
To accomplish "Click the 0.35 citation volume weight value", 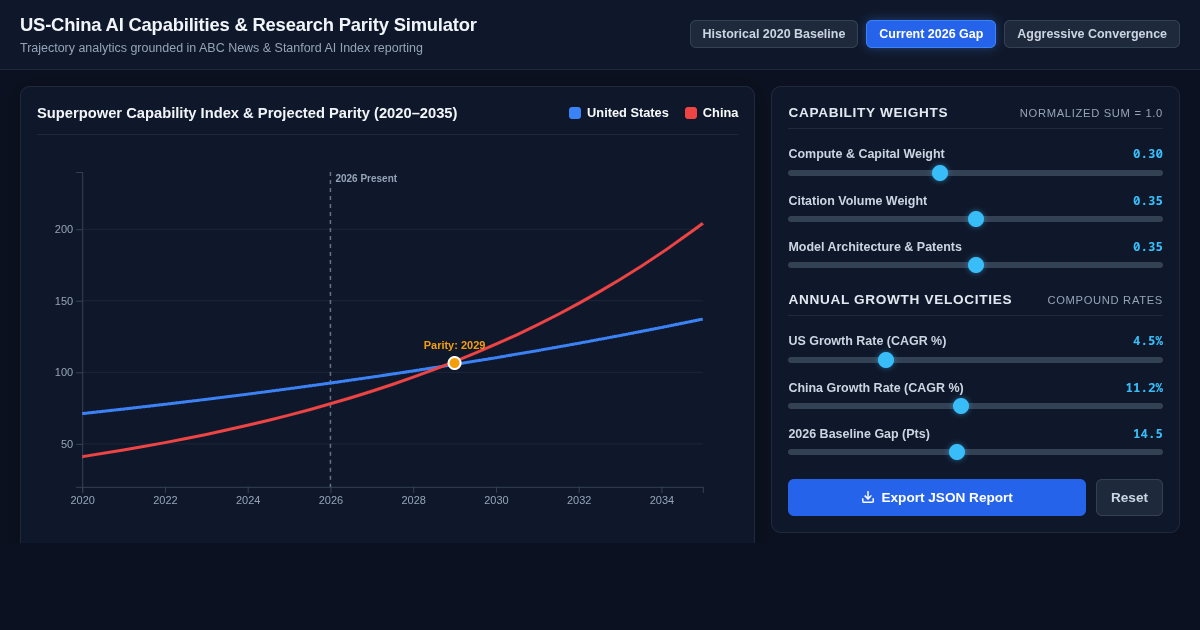I will tap(1148, 201).
